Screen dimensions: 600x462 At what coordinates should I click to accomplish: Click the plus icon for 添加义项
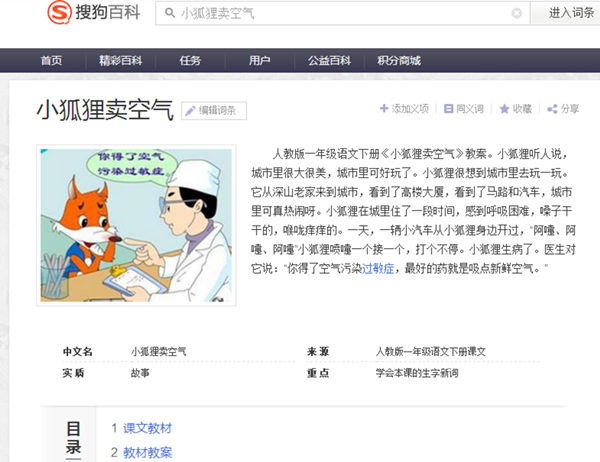[x=384, y=109]
